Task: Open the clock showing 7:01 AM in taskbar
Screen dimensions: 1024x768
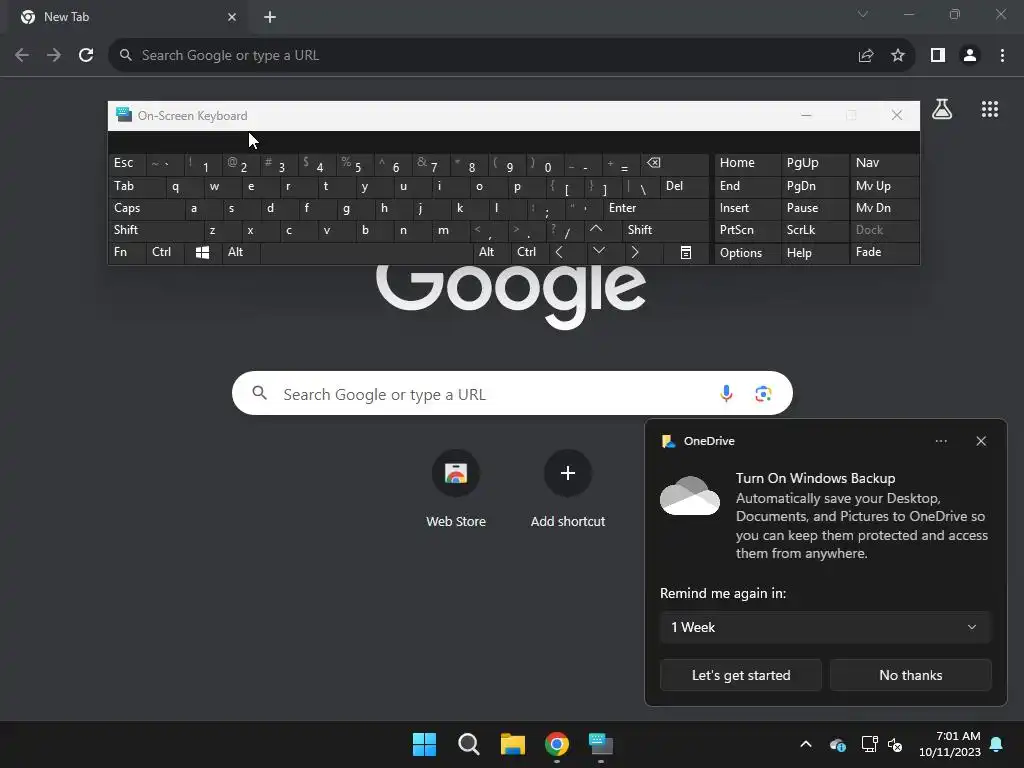Action: pyautogui.click(x=950, y=744)
